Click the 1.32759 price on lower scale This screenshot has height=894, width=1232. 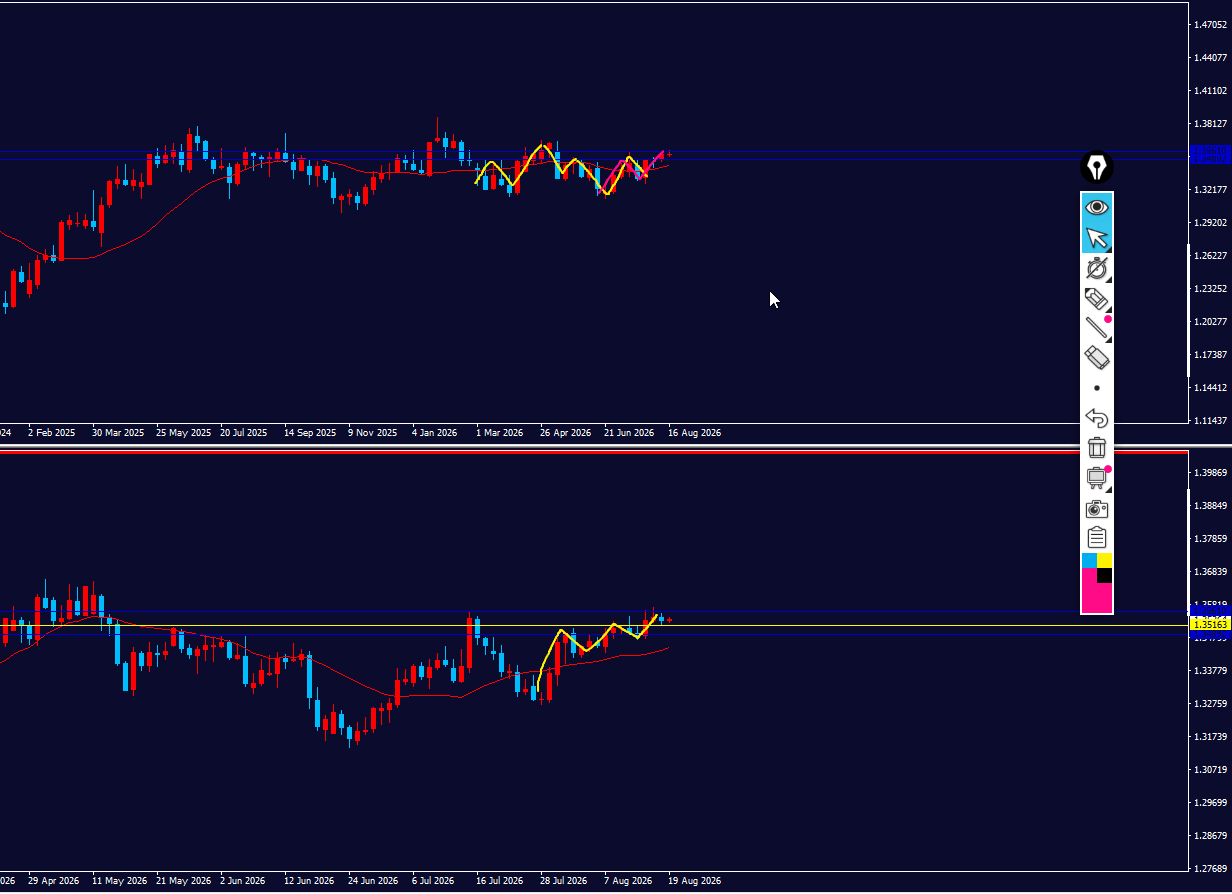(x=1210, y=704)
